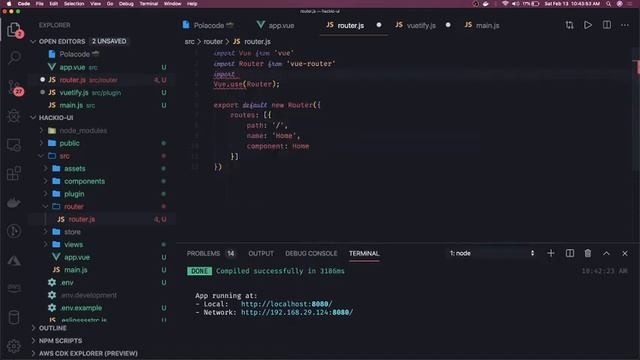This screenshot has width=640, height=360.
Task: Click the unsaved dot on router.js tab
Action: [x=379, y=25]
